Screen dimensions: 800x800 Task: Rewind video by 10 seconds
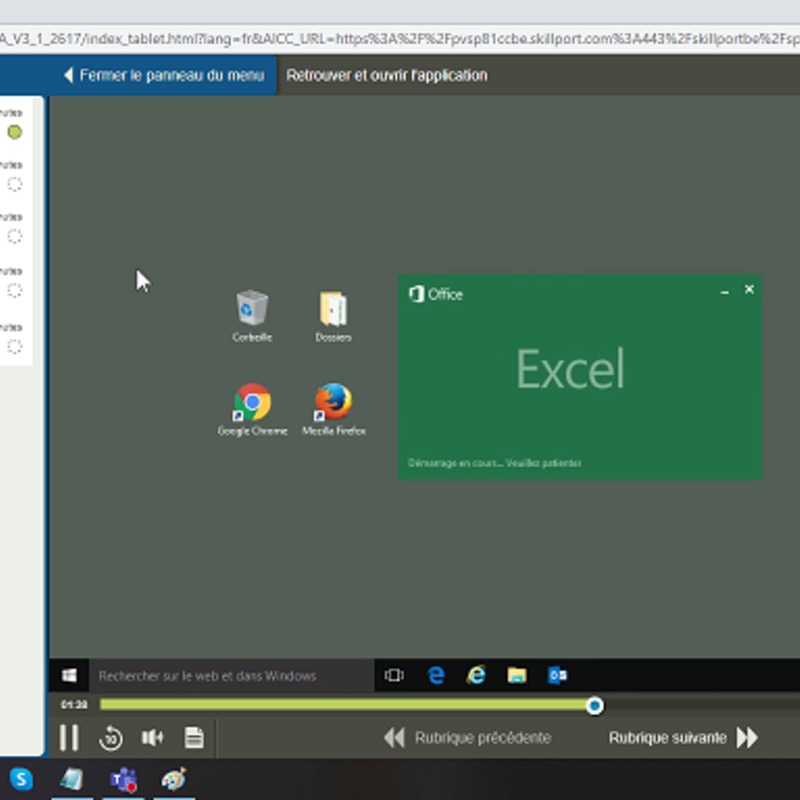(x=111, y=738)
